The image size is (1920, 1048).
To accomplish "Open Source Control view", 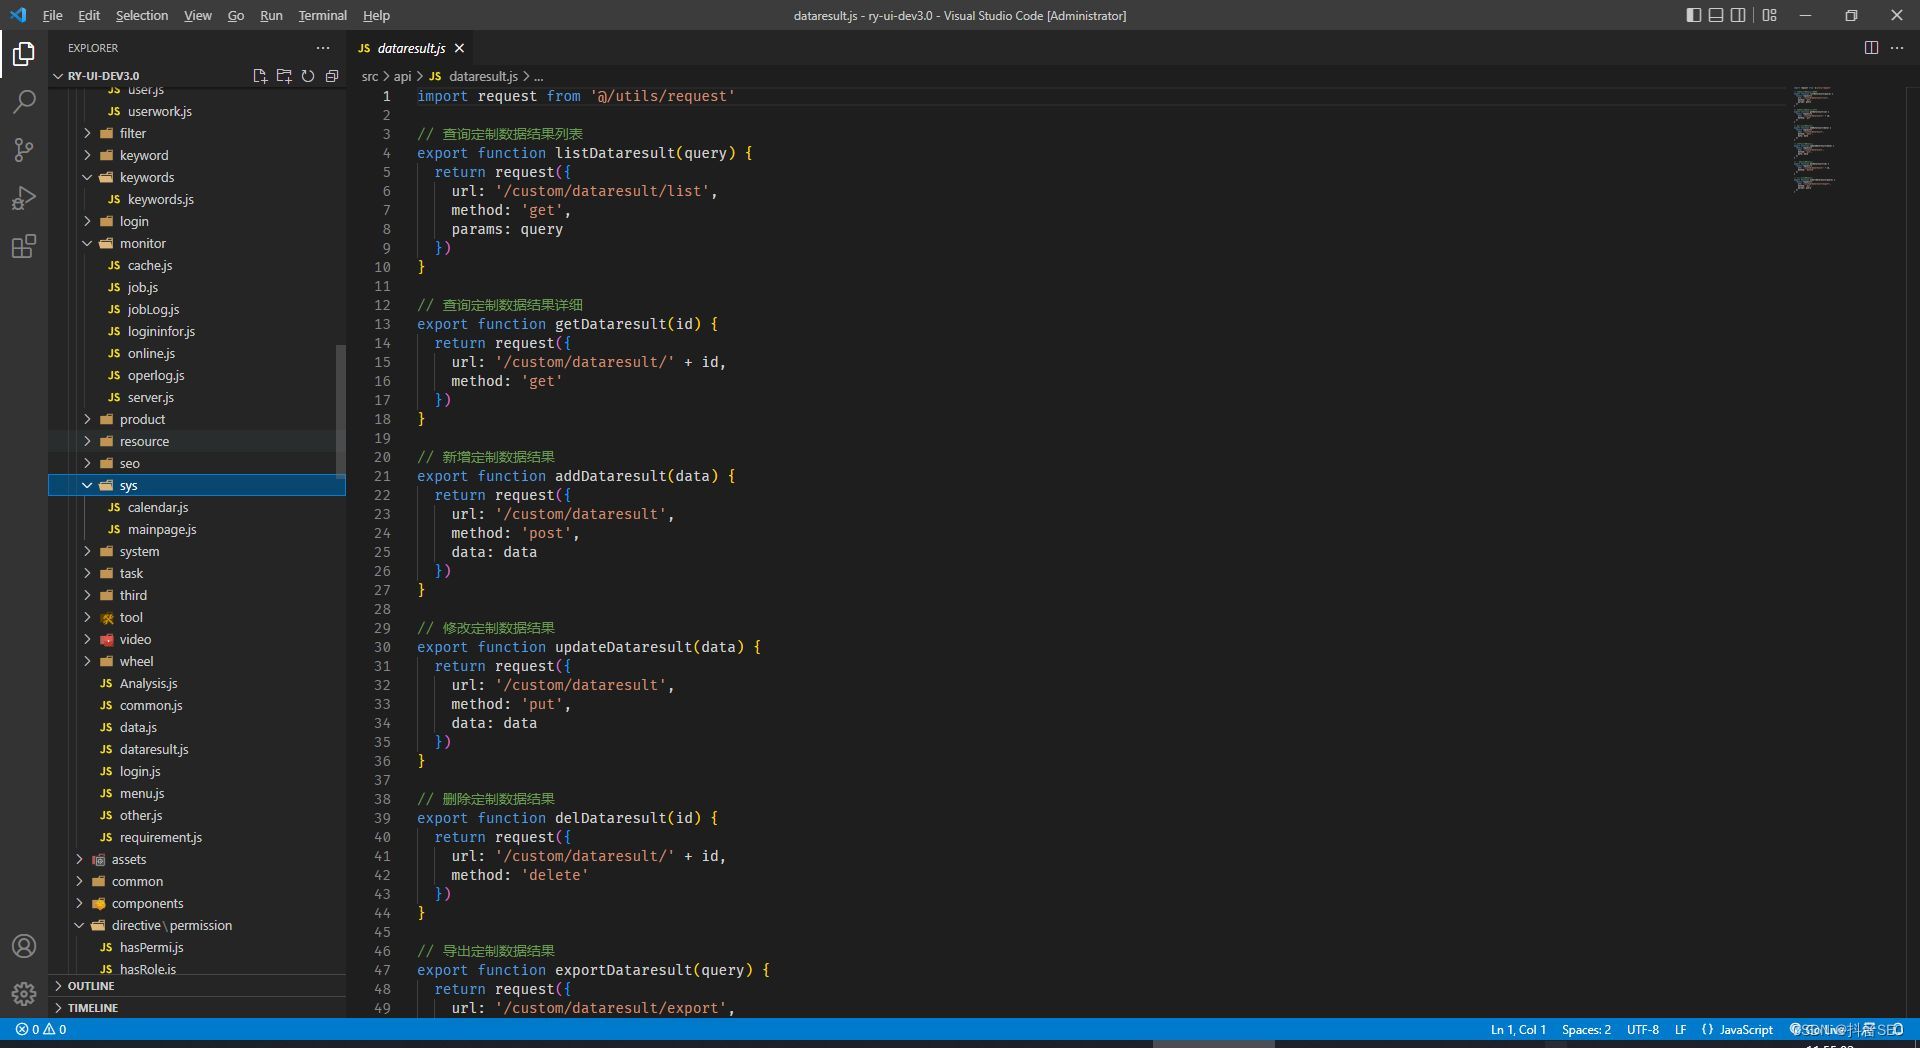I will tap(24, 150).
